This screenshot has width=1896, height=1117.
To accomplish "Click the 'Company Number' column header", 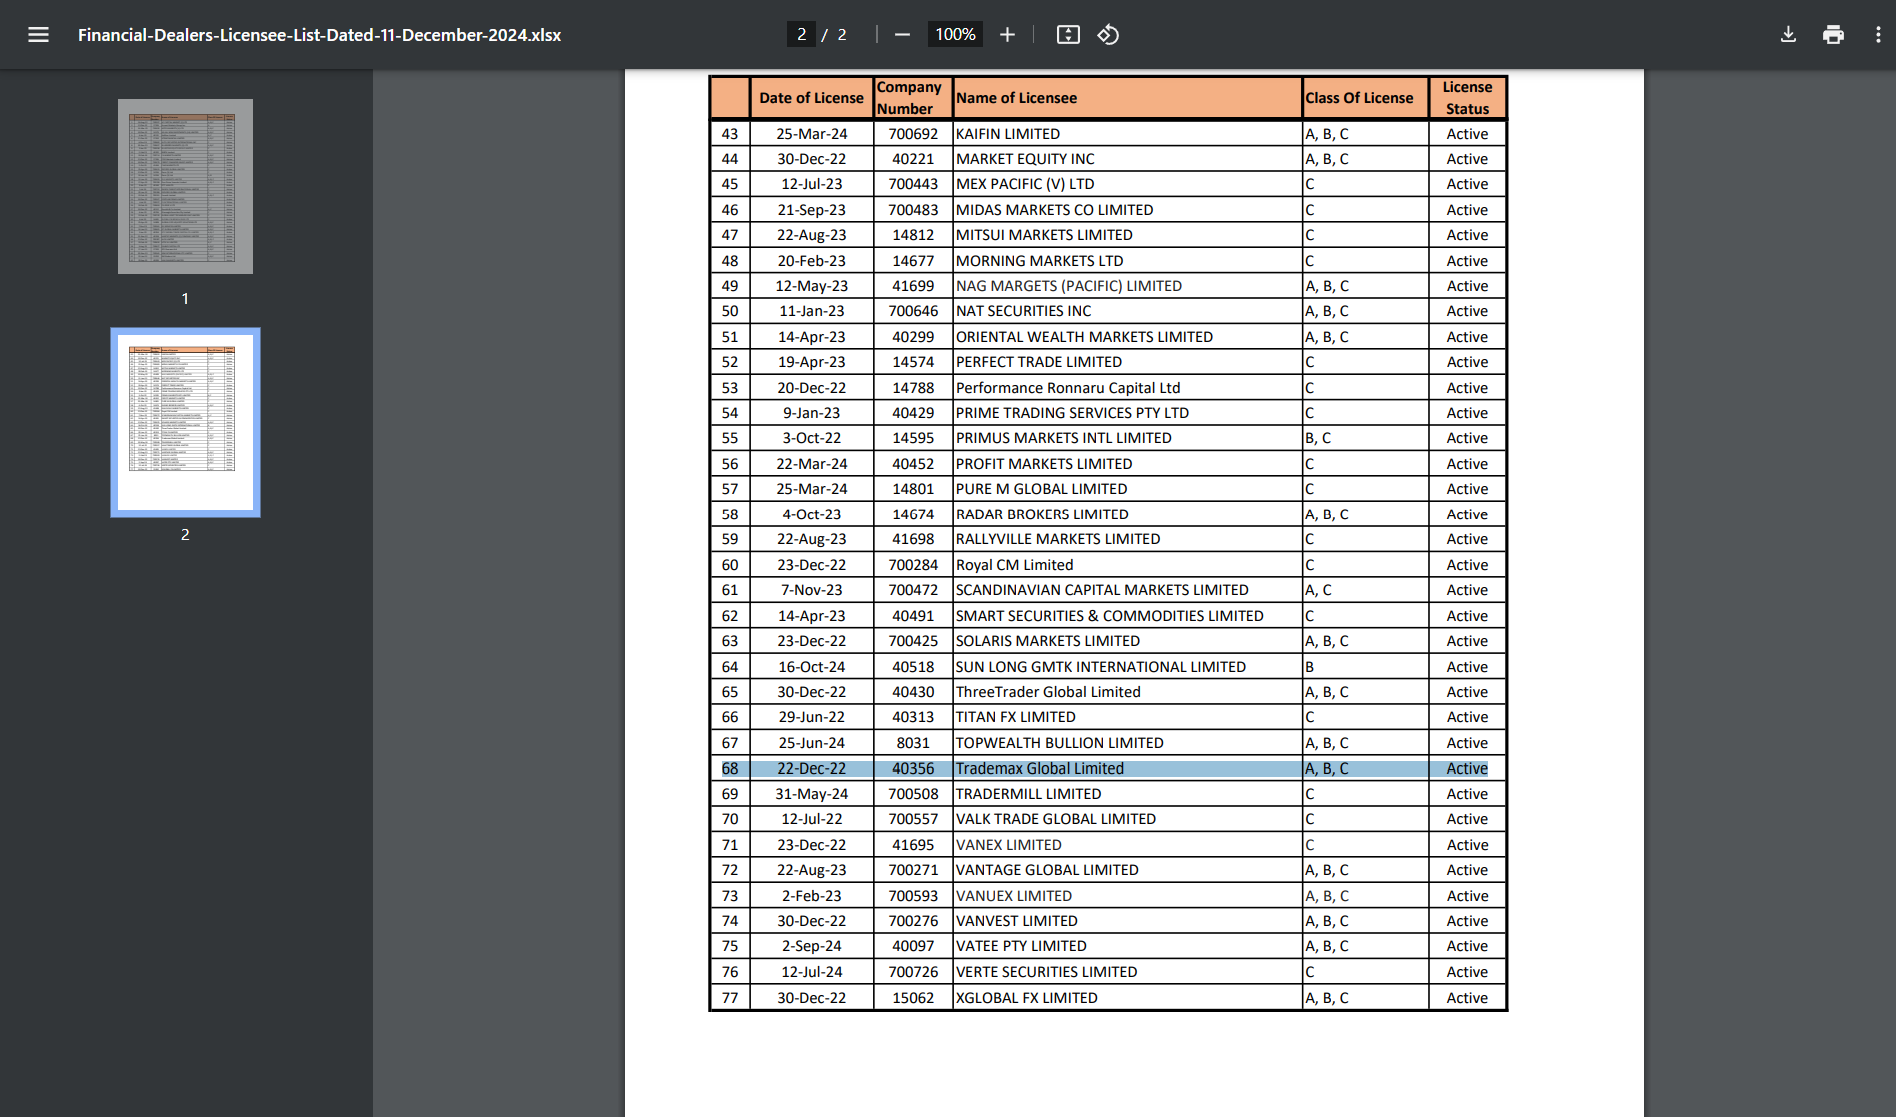I will tap(913, 98).
